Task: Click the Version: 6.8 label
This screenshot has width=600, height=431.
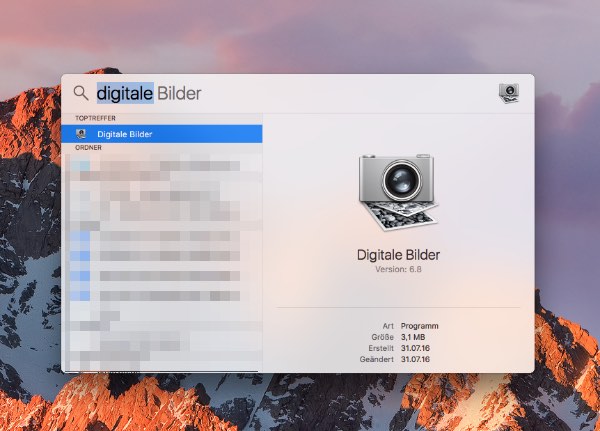Action: coord(398,269)
